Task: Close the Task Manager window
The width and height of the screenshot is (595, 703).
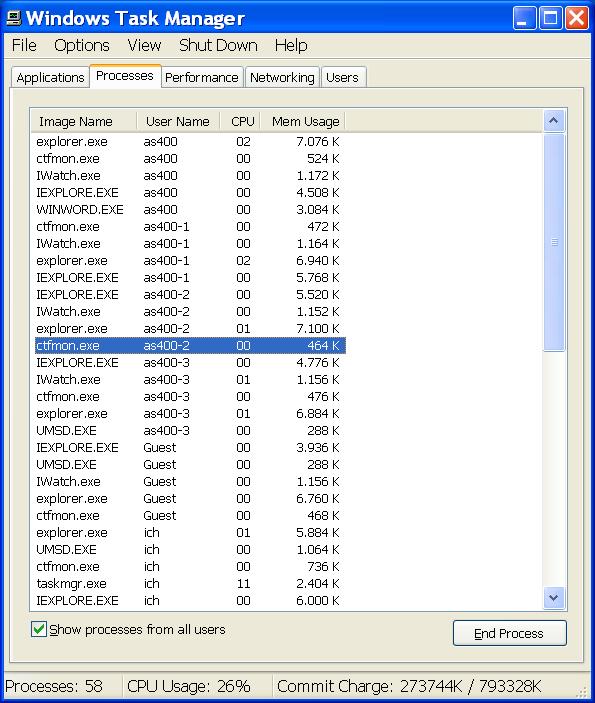Action: tap(576, 18)
